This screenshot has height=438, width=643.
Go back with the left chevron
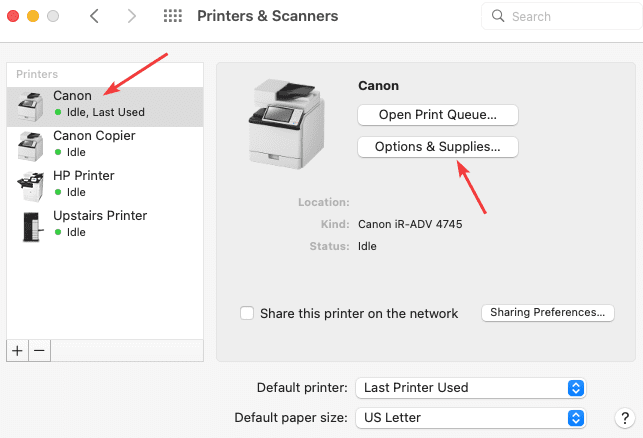pos(94,17)
